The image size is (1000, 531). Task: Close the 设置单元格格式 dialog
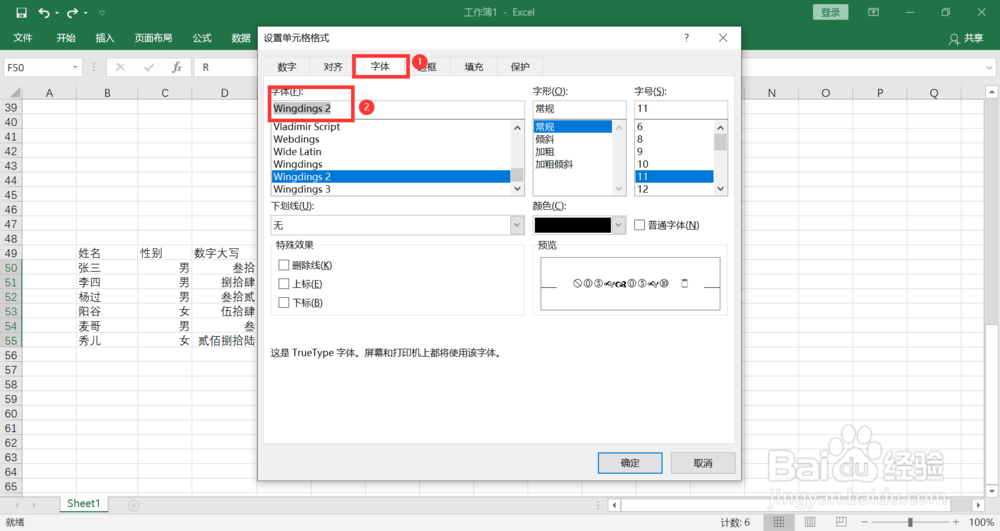[723, 38]
